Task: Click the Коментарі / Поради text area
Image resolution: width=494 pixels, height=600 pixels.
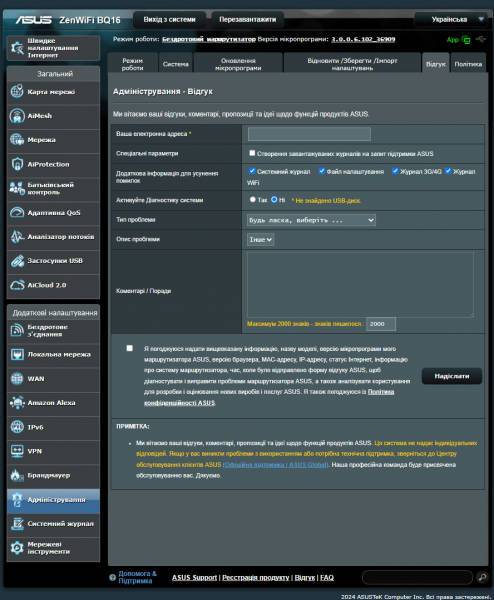Action: point(360,284)
